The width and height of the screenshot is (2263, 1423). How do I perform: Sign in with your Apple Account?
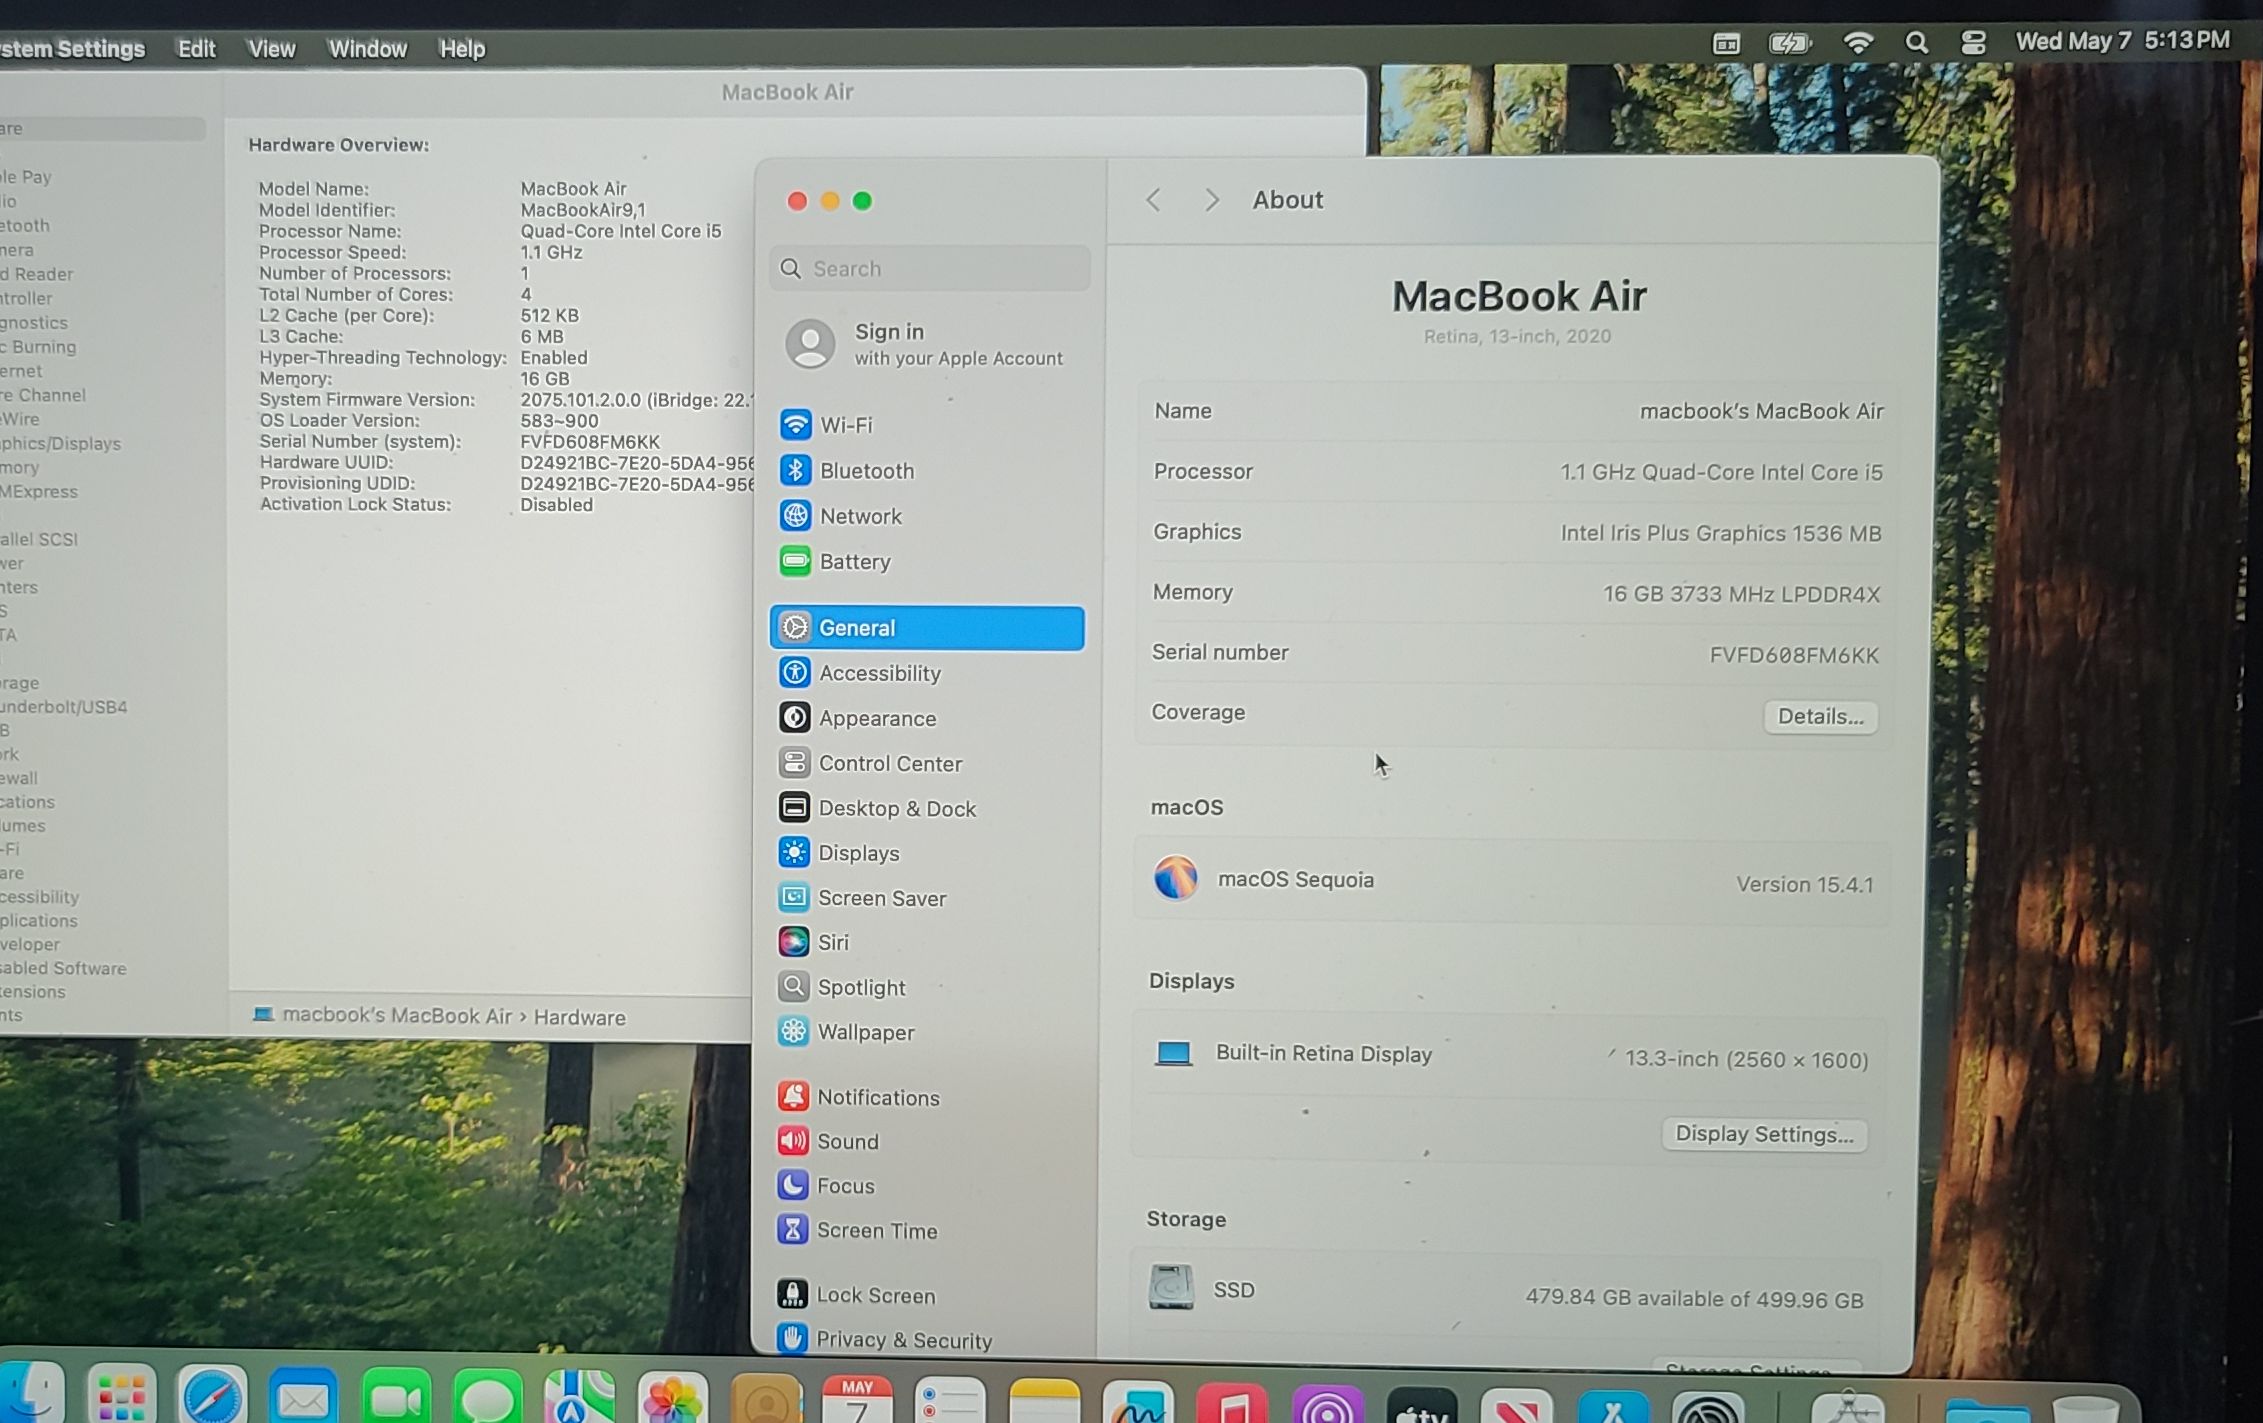pos(925,344)
